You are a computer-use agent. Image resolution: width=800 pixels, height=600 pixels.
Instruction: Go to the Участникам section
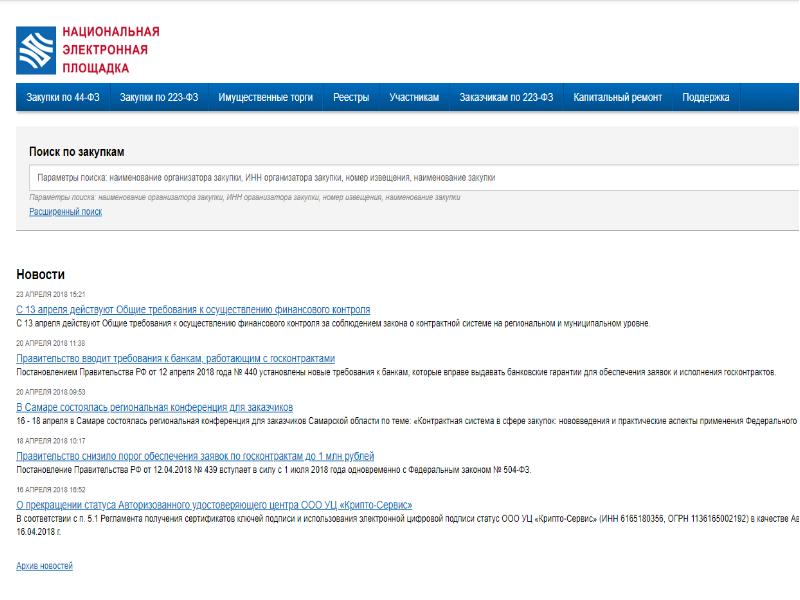414,98
